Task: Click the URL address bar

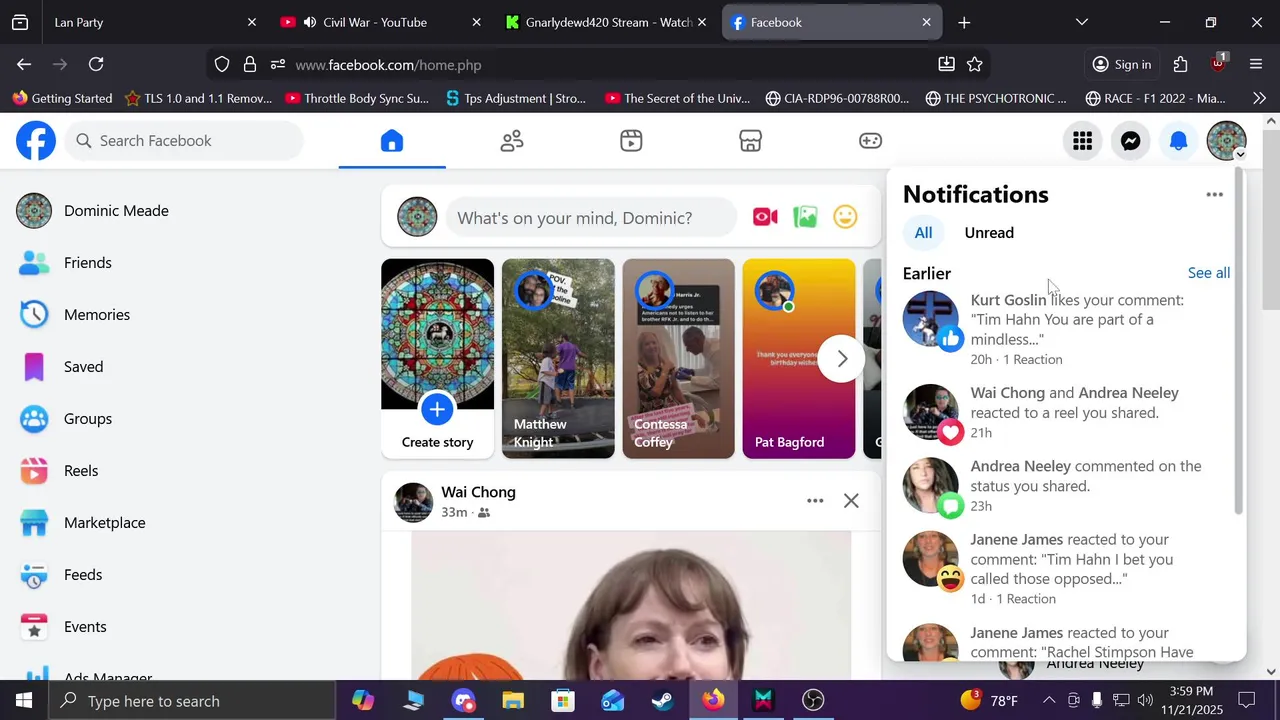Action: point(600,64)
